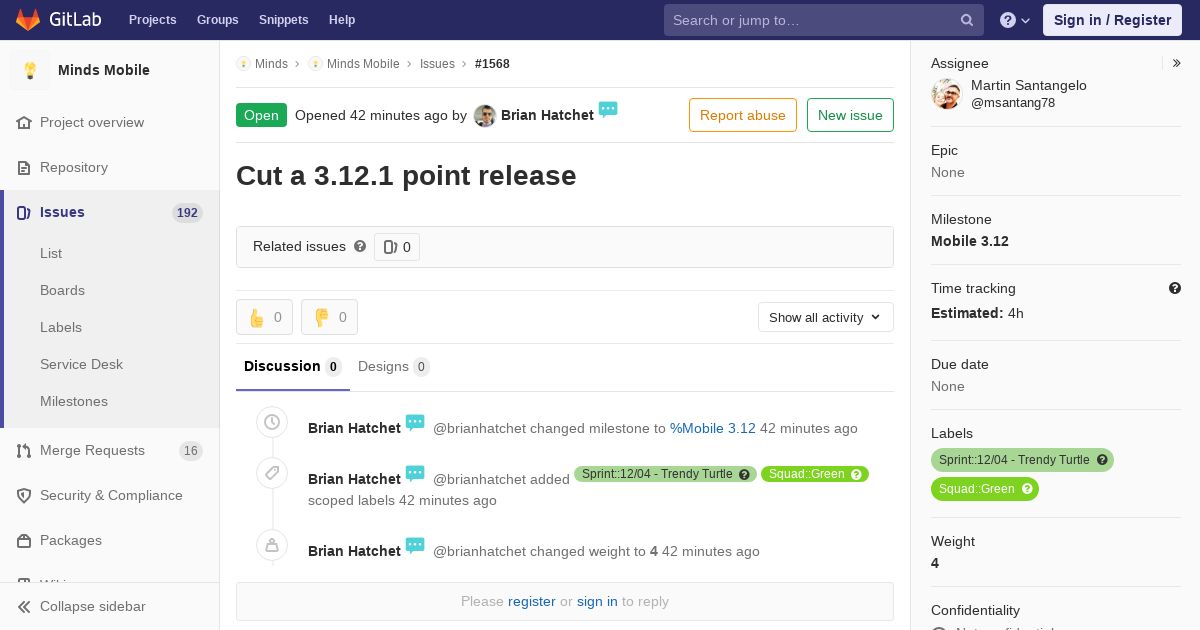Click Sprint::12/04 label in activity feed
Viewport: 1200px width, 630px height.
(x=664, y=474)
